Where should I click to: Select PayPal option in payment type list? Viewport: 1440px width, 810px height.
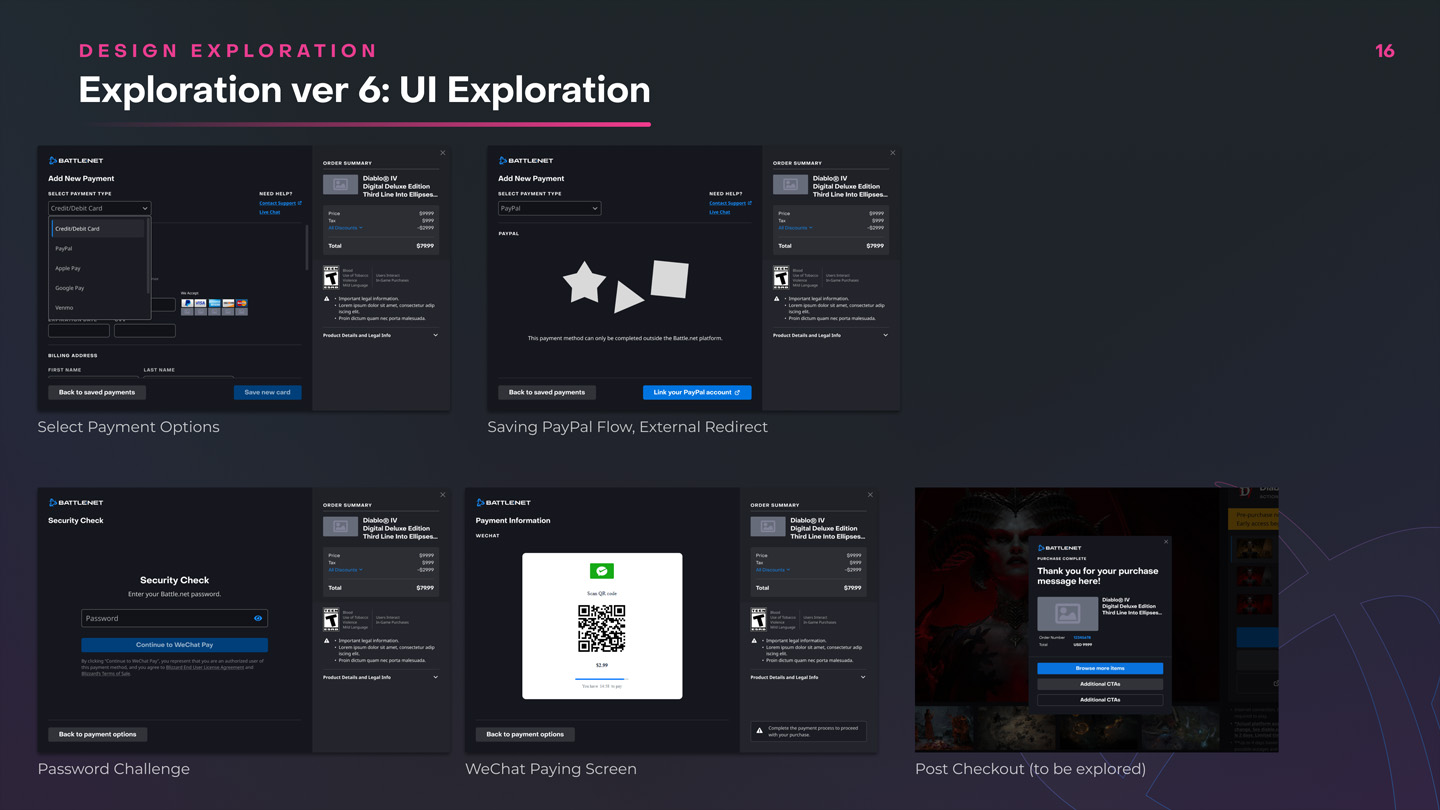tap(98, 248)
